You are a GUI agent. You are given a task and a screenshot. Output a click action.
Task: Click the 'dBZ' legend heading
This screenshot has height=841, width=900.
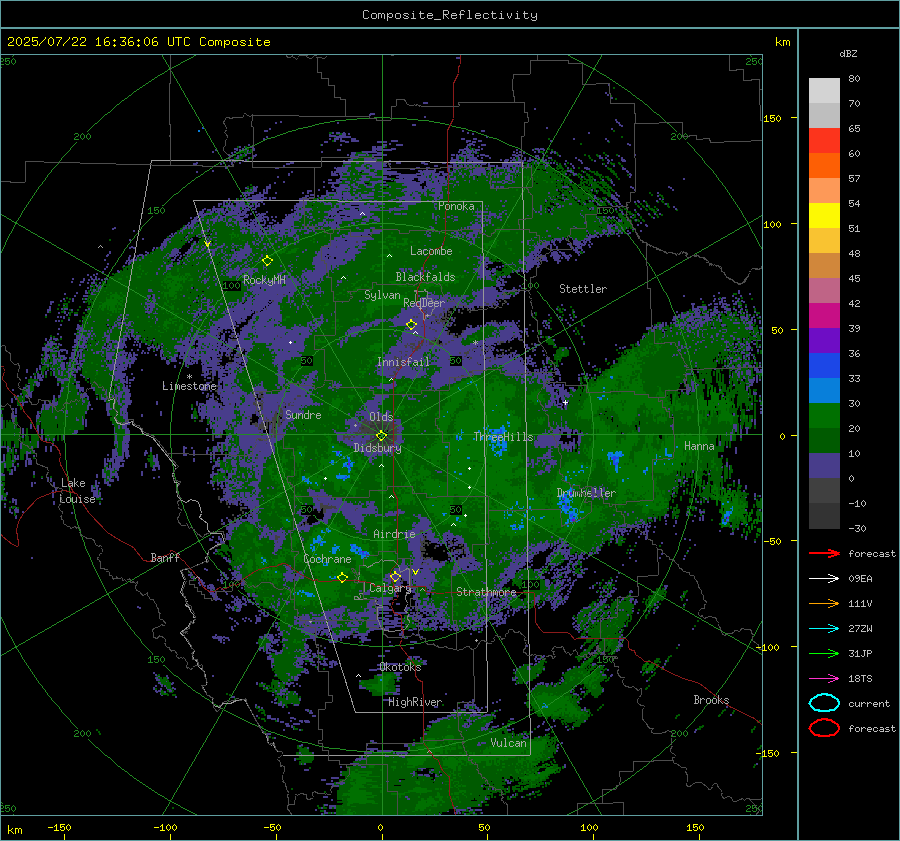click(x=848, y=53)
